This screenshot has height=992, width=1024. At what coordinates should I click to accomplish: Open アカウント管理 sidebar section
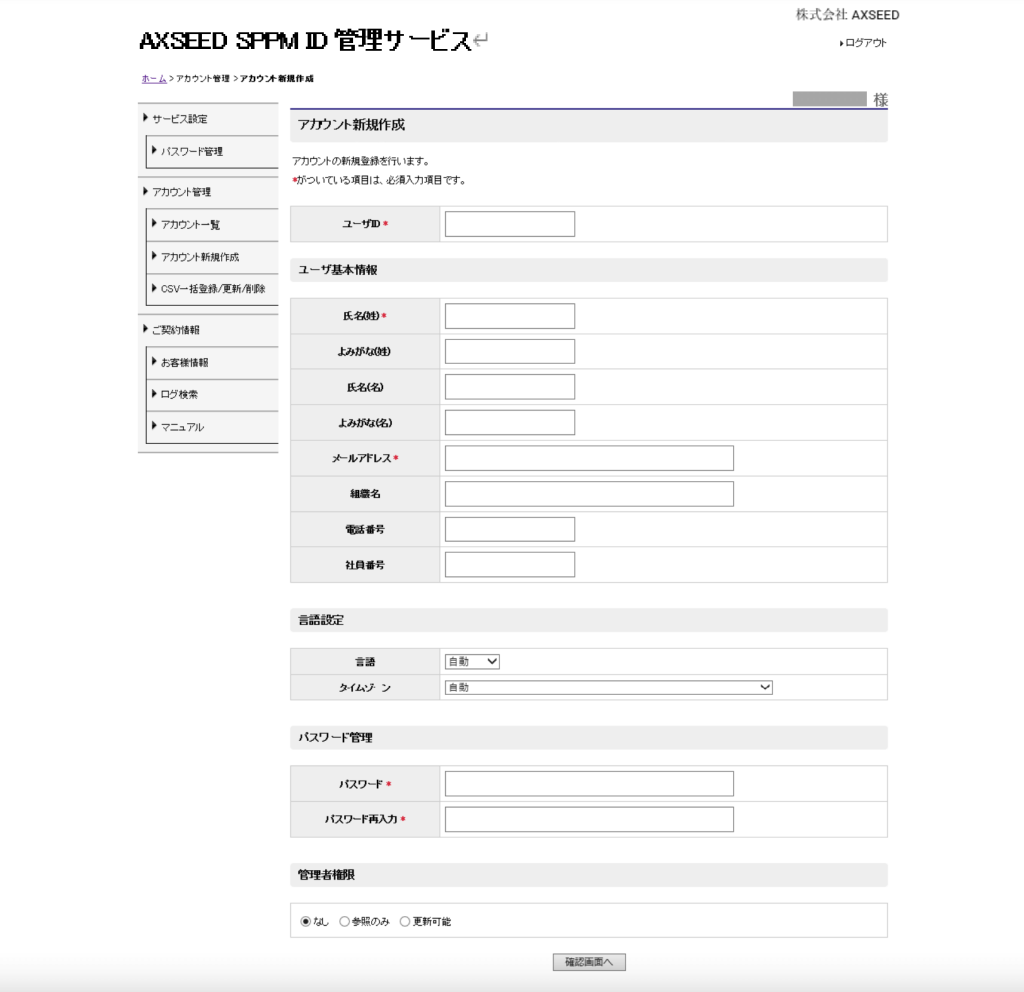pyautogui.click(x=182, y=192)
